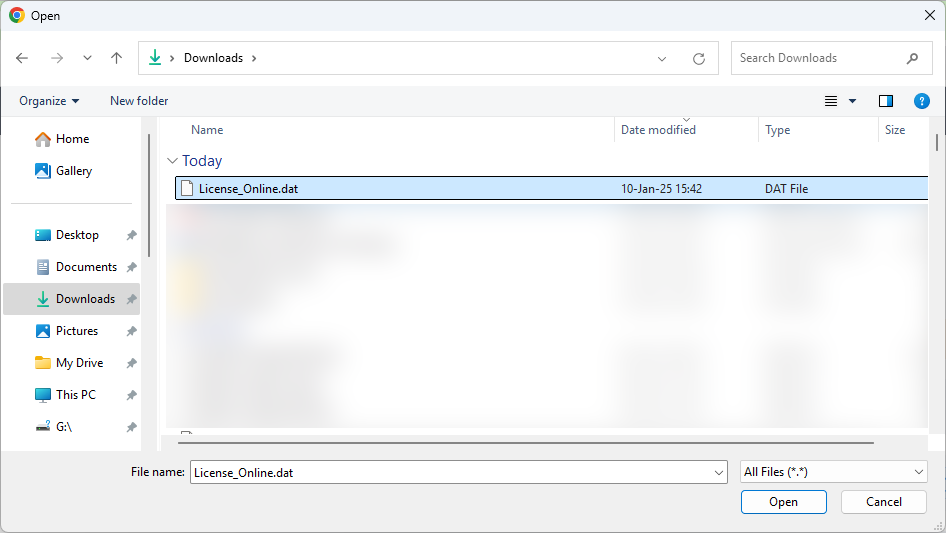The image size is (946, 533).
Task: Toggle the preview pane icon
Action: coord(886,101)
